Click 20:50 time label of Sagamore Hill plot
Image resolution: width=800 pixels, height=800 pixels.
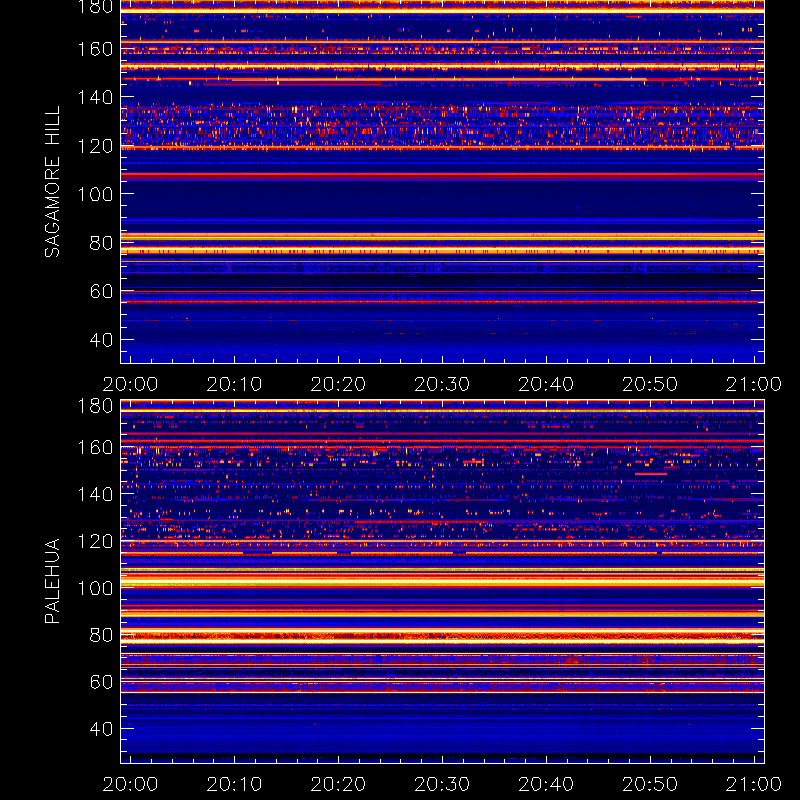(x=650, y=384)
